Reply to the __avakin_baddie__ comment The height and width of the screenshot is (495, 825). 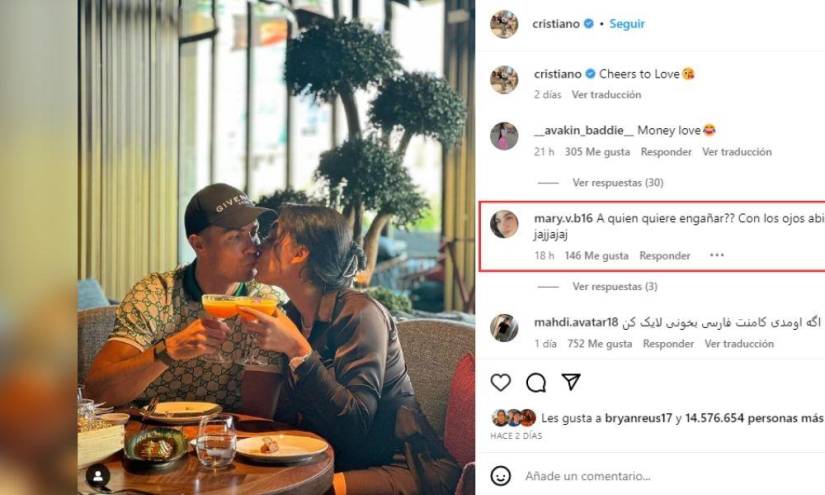pos(666,152)
